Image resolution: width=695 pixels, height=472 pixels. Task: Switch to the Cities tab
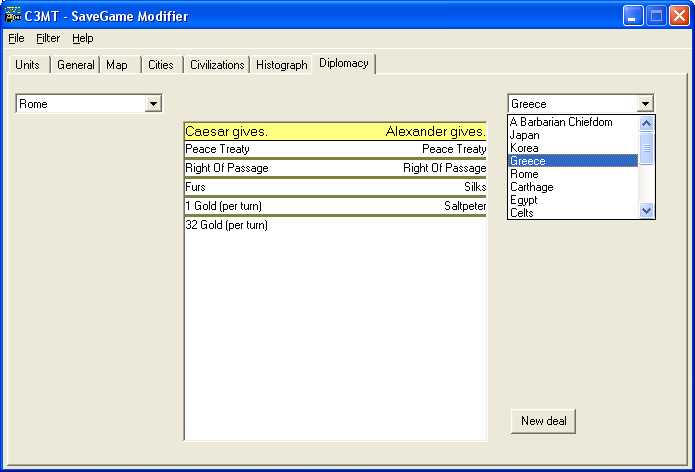[160, 65]
